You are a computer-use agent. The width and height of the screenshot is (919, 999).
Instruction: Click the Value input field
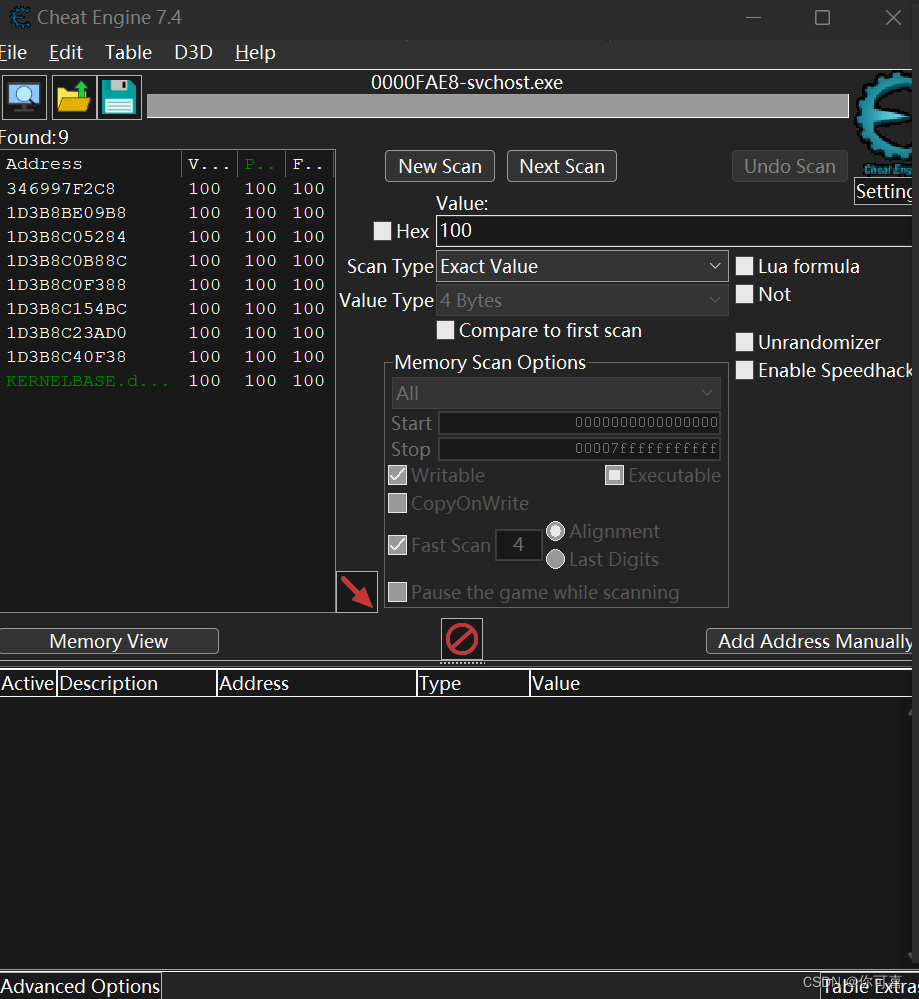(x=674, y=231)
